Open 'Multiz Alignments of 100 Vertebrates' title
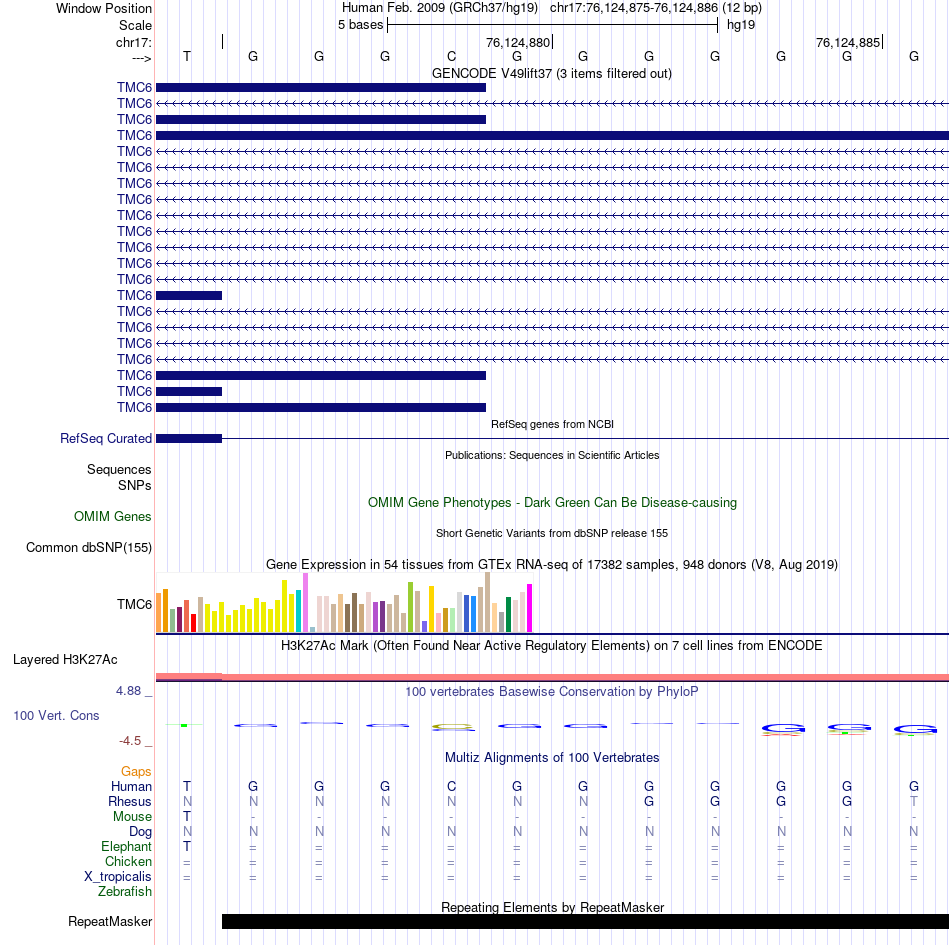Viewport: 950px width, 945px height. tap(552, 757)
